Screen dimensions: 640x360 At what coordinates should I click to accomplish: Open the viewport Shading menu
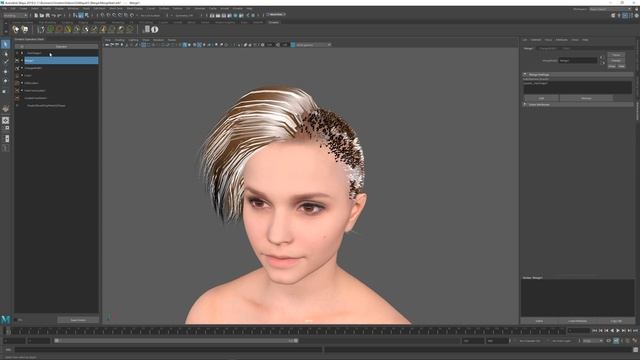pos(120,40)
